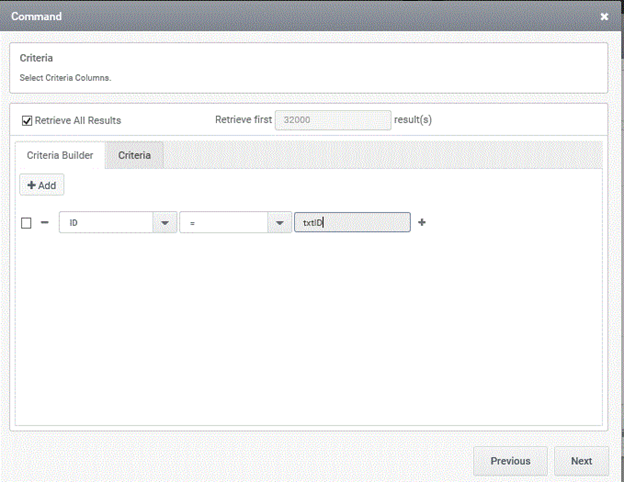This screenshot has height=482, width=624.
Task: Click the plus icon after txtID field
Action: pos(422,222)
